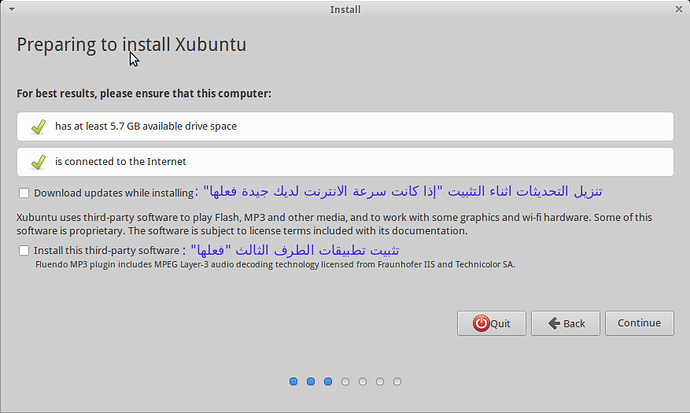Select 'has at least 5.7 GB available drive space'
Image resolution: width=690 pixels, height=413 pixels.
[x=146, y=126]
